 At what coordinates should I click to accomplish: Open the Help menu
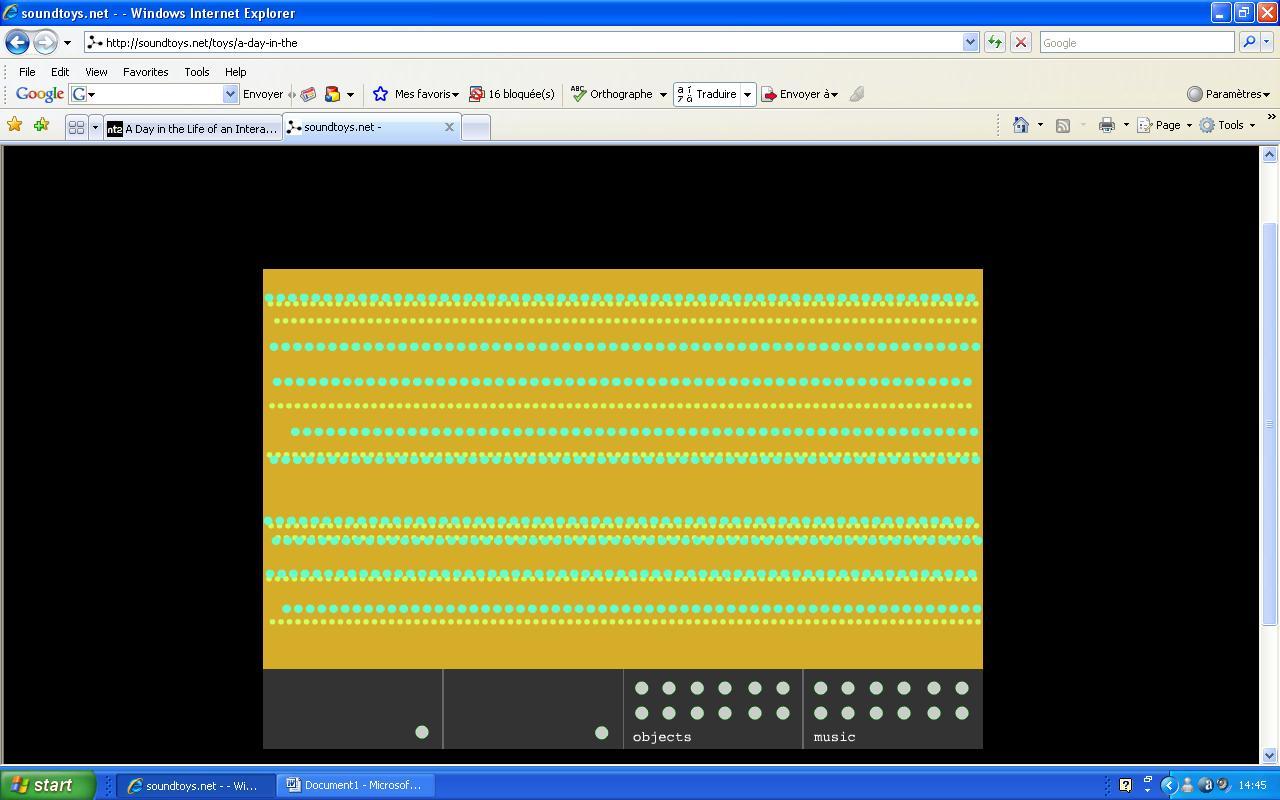235,72
